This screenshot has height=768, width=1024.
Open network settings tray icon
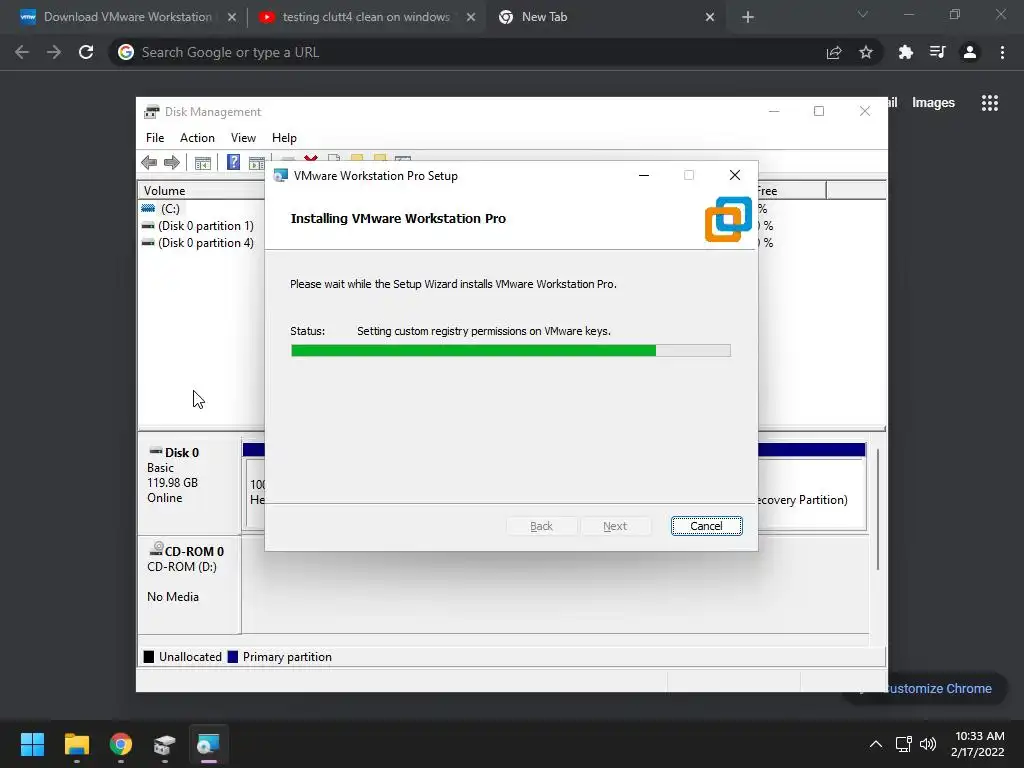click(x=903, y=744)
